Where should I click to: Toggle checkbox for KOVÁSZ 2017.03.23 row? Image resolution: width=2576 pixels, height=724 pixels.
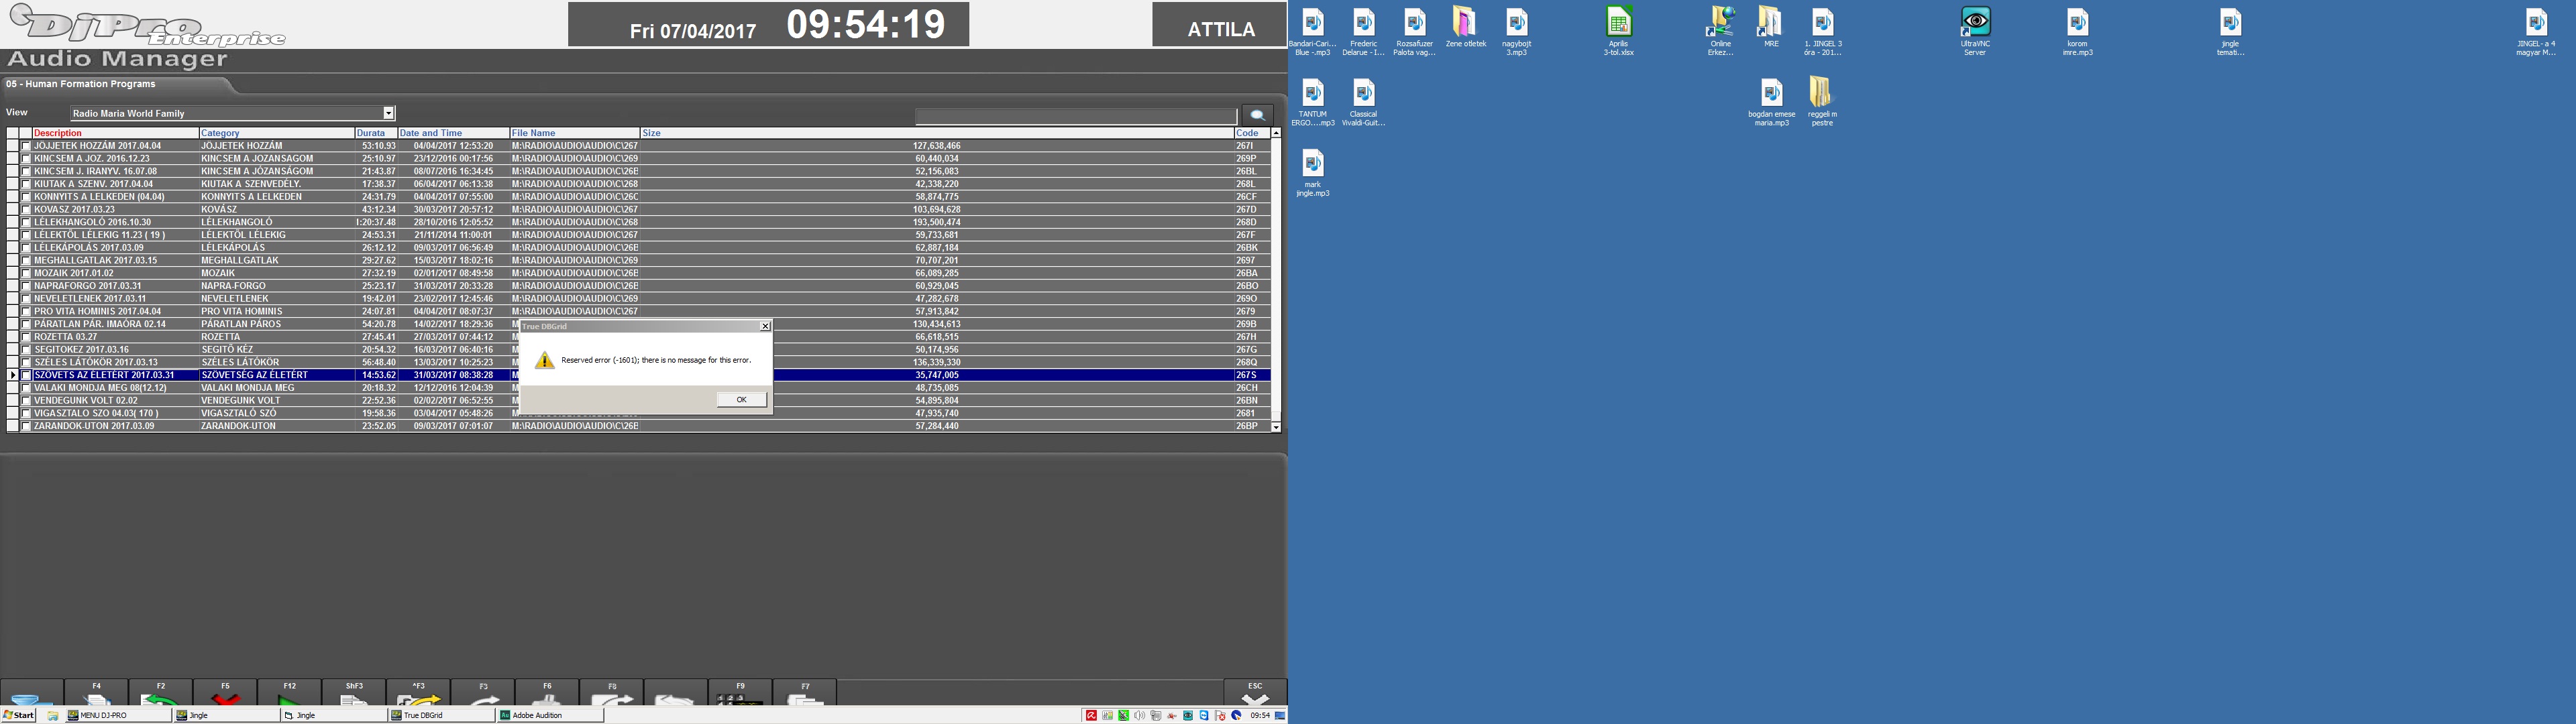coord(27,210)
